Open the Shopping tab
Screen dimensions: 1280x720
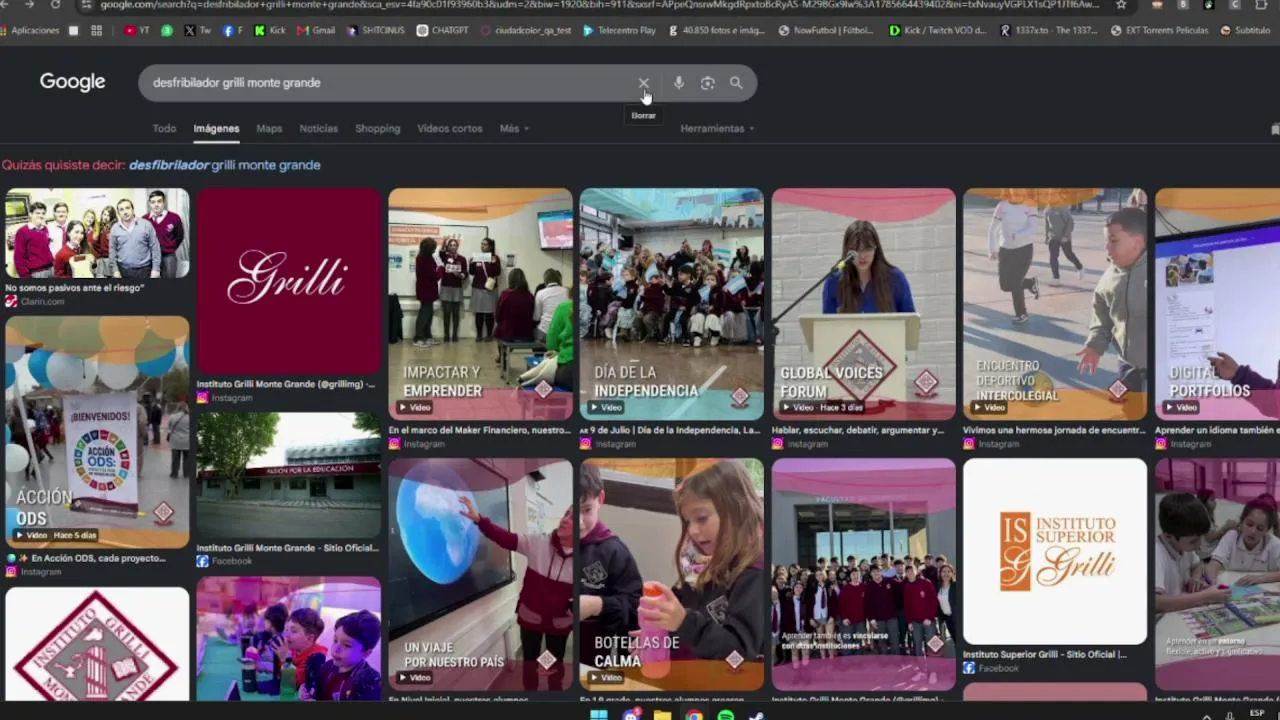coord(377,128)
